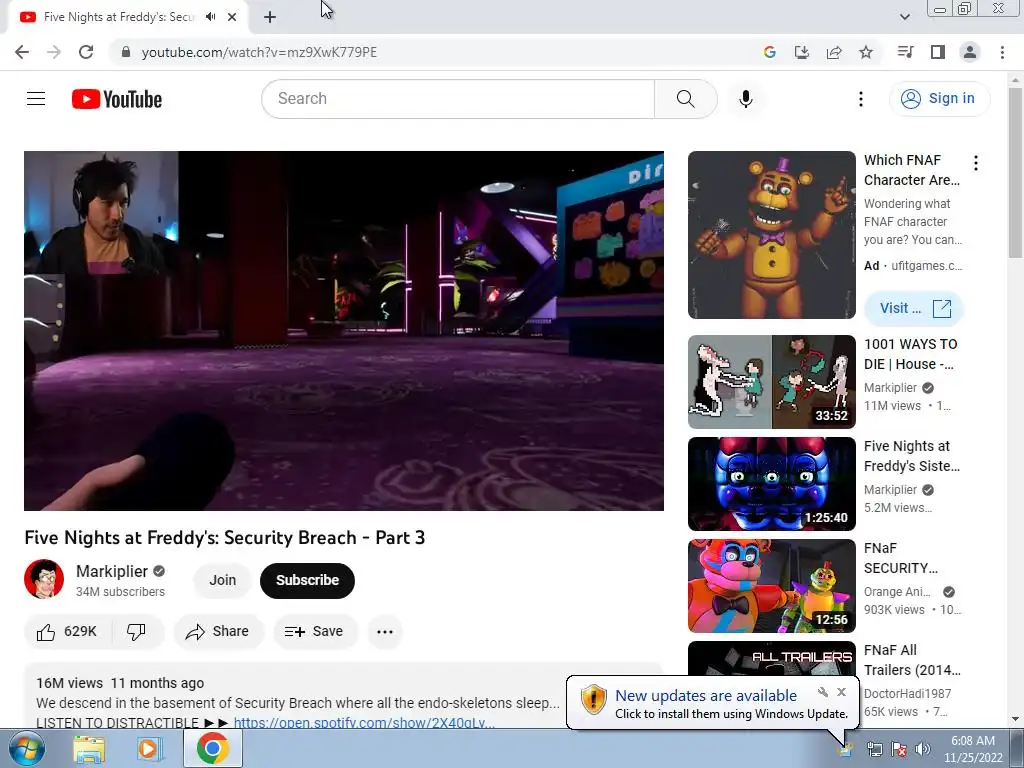Viewport: 1024px width, 768px height.
Task: Open Windows Start menu
Action: pyautogui.click(x=26, y=749)
